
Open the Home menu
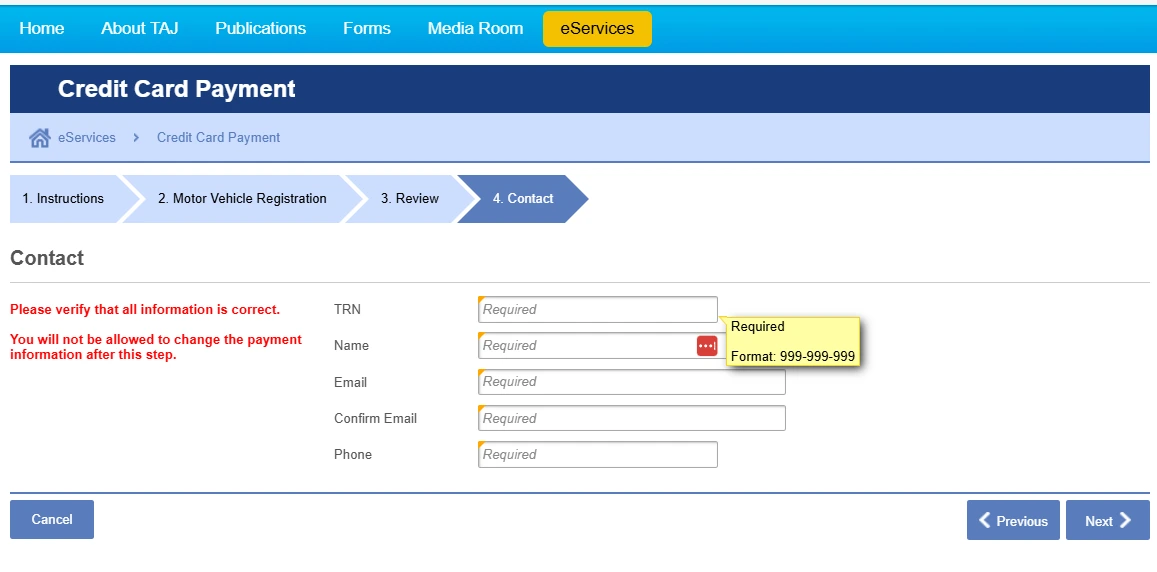[x=42, y=29]
